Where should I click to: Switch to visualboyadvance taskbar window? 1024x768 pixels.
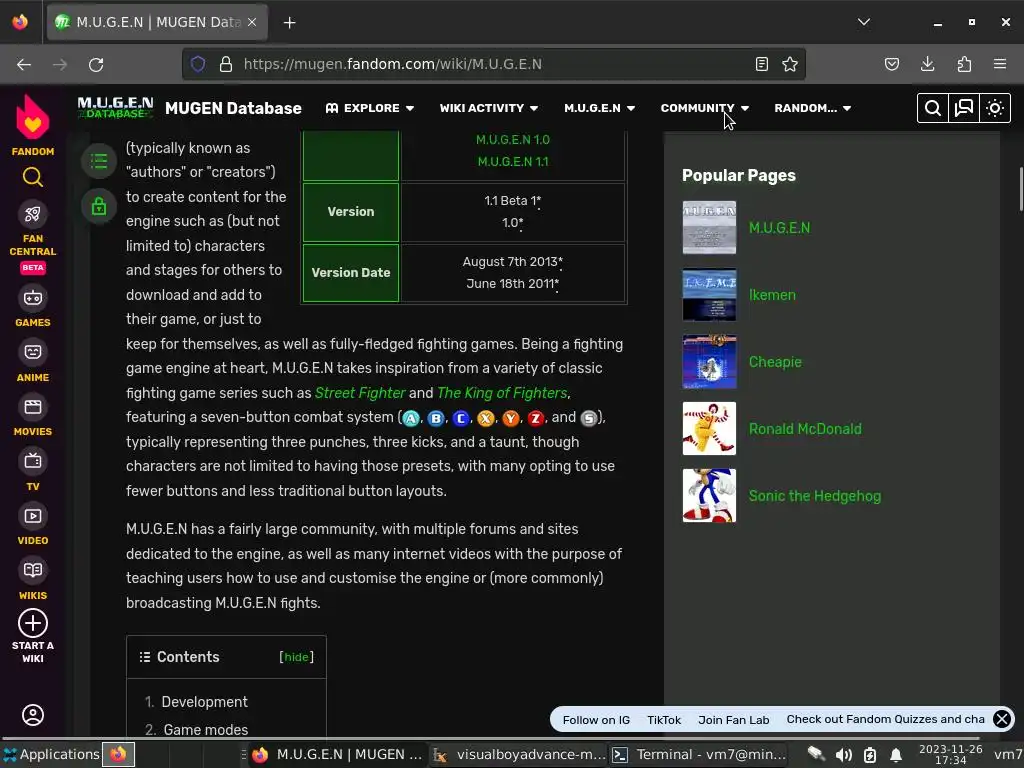point(520,754)
